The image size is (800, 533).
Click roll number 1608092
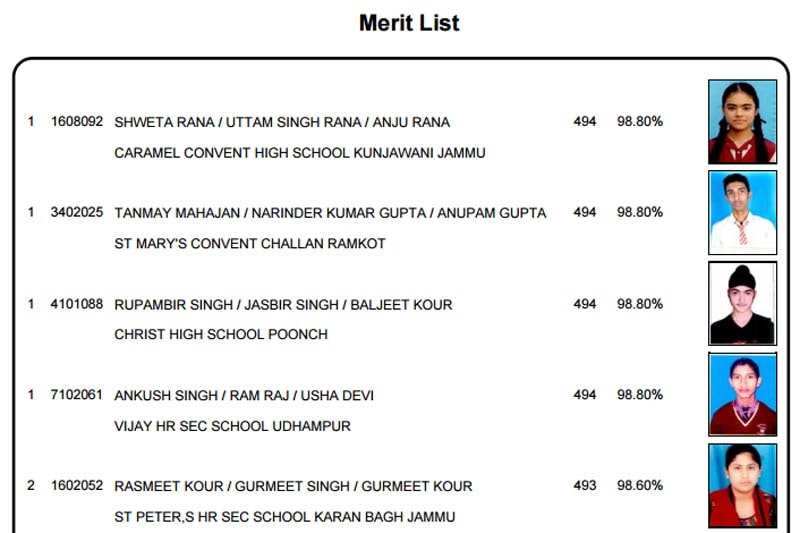tap(77, 122)
